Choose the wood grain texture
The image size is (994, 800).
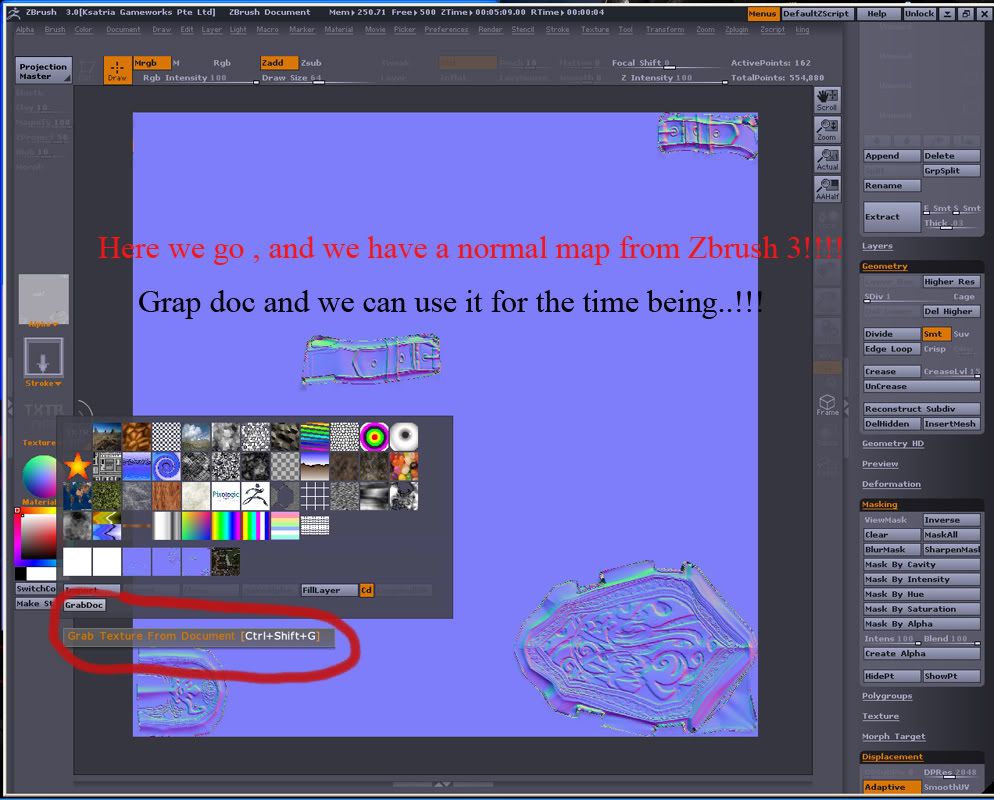coord(166,496)
